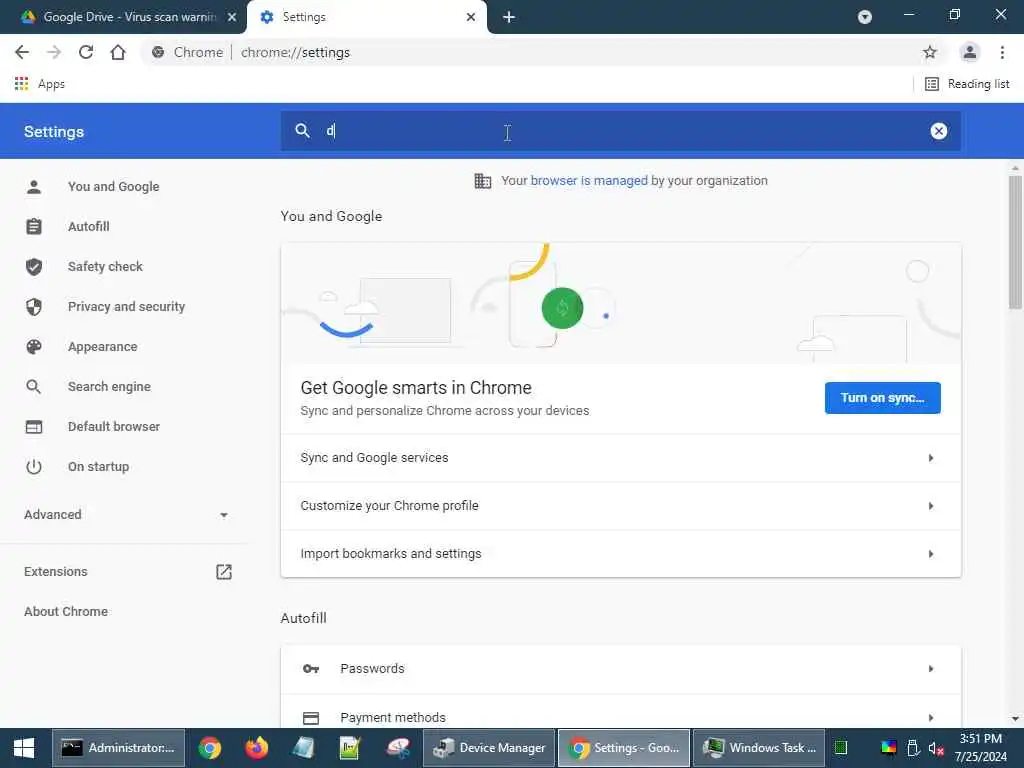Open the Passwords row
1024x768 pixels.
point(620,669)
